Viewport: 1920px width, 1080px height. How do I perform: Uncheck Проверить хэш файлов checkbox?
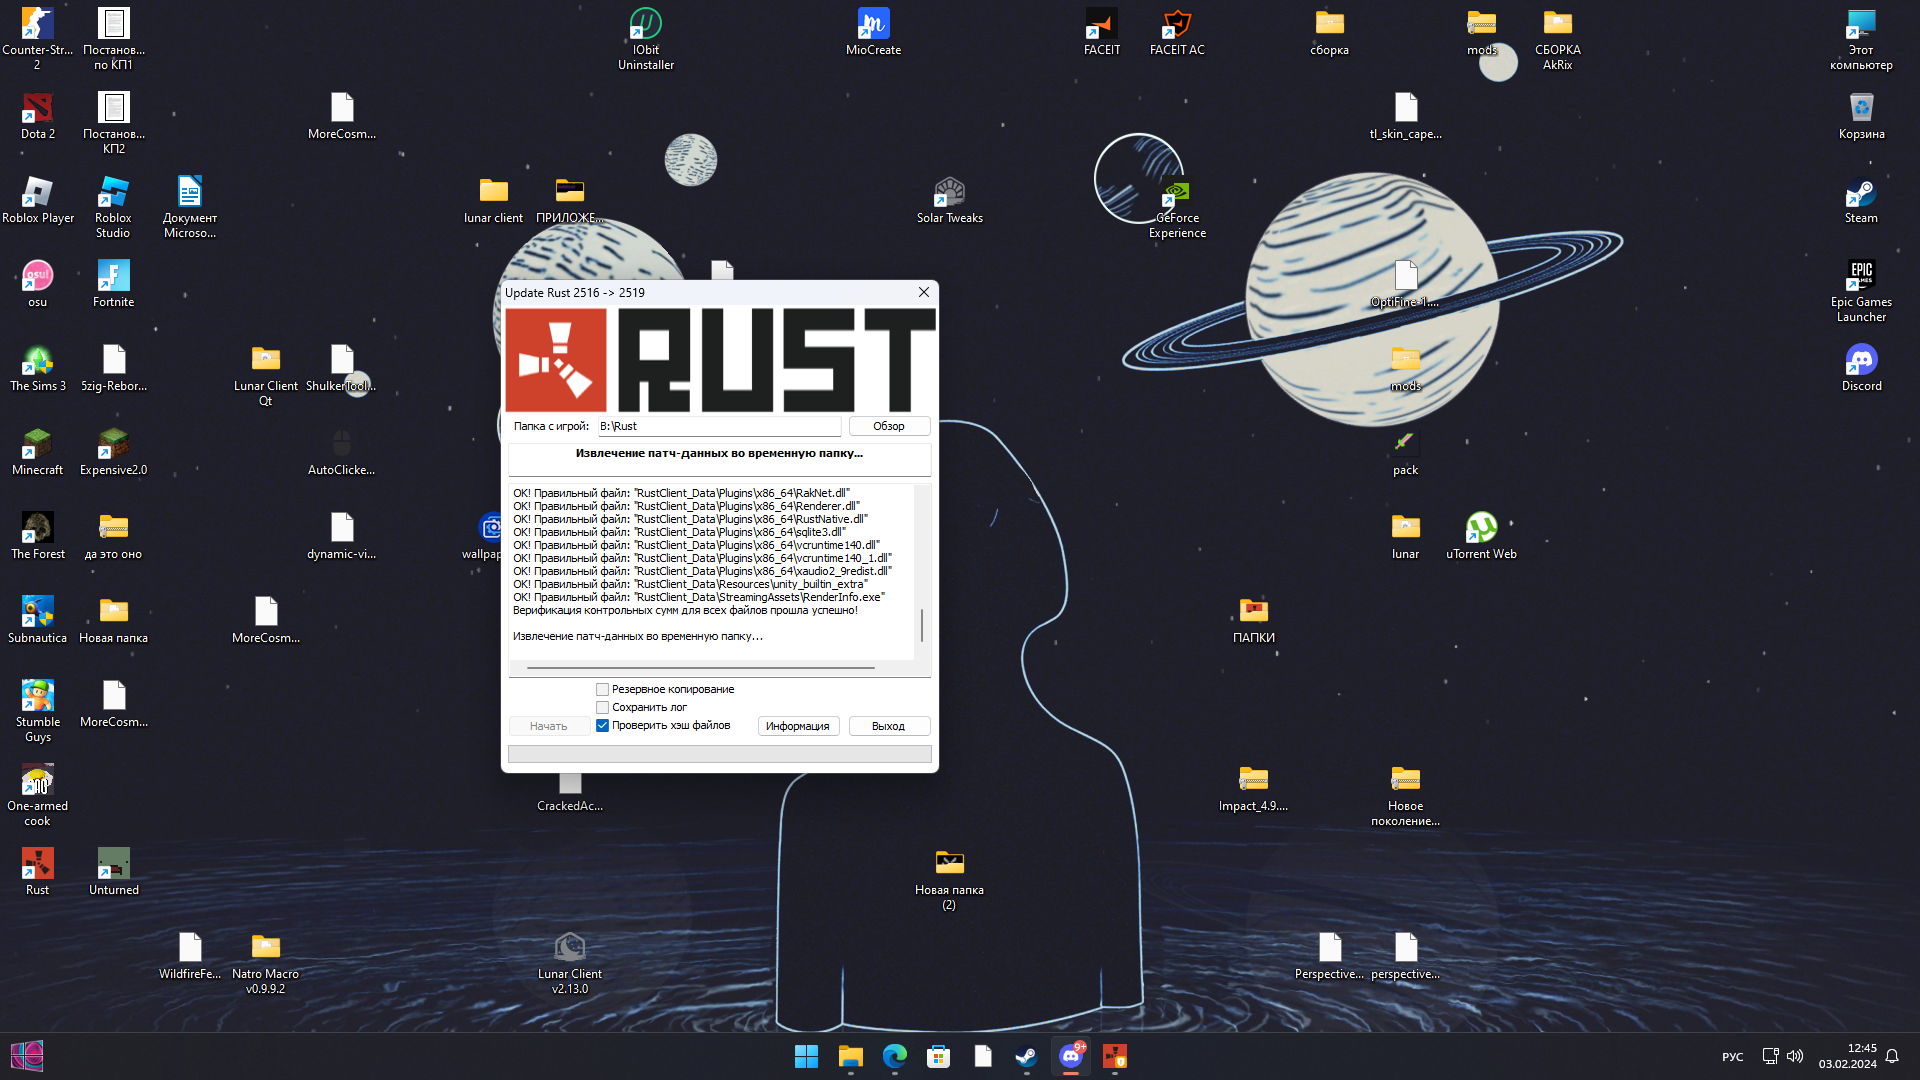tap(602, 725)
